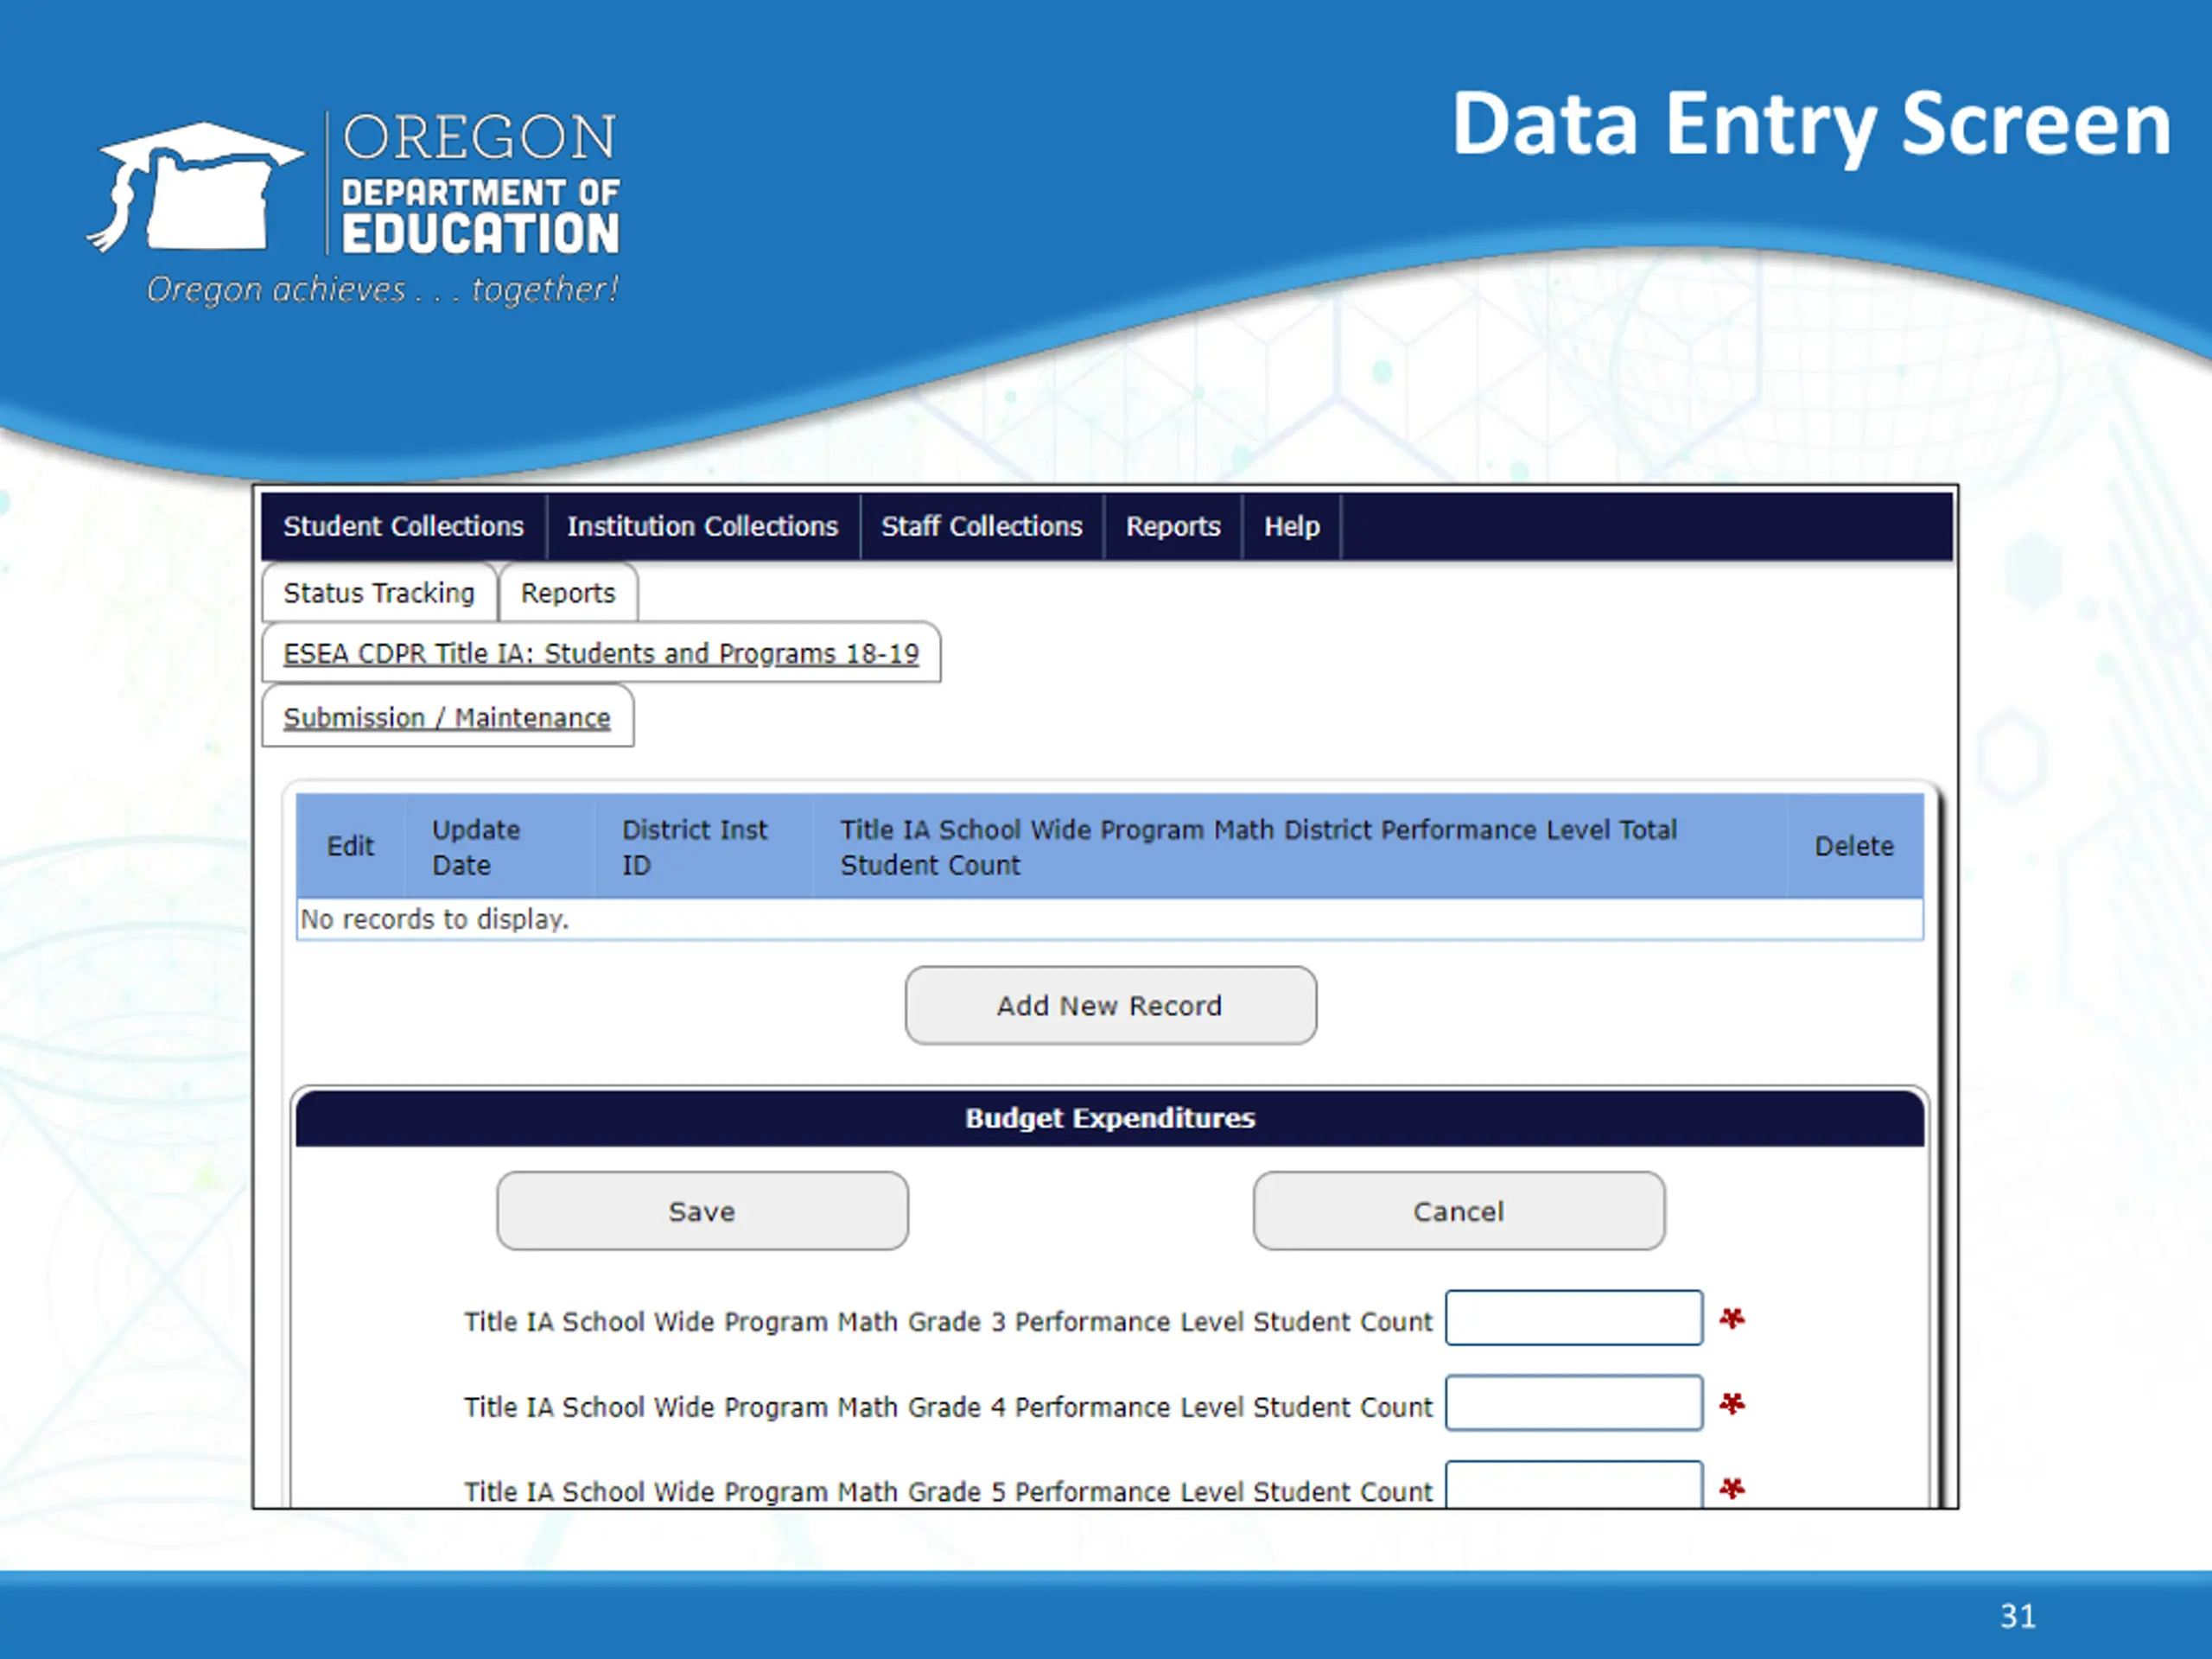The width and height of the screenshot is (2212, 1659).
Task: Open the Reports menu in the navy bar
Action: tap(1173, 526)
